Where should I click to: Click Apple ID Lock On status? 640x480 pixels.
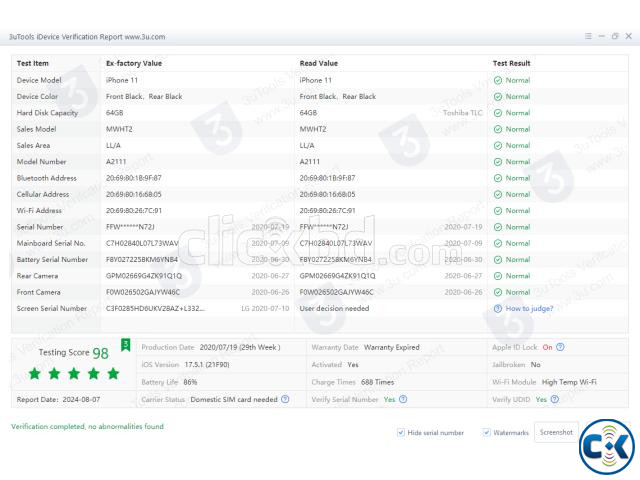click(547, 347)
